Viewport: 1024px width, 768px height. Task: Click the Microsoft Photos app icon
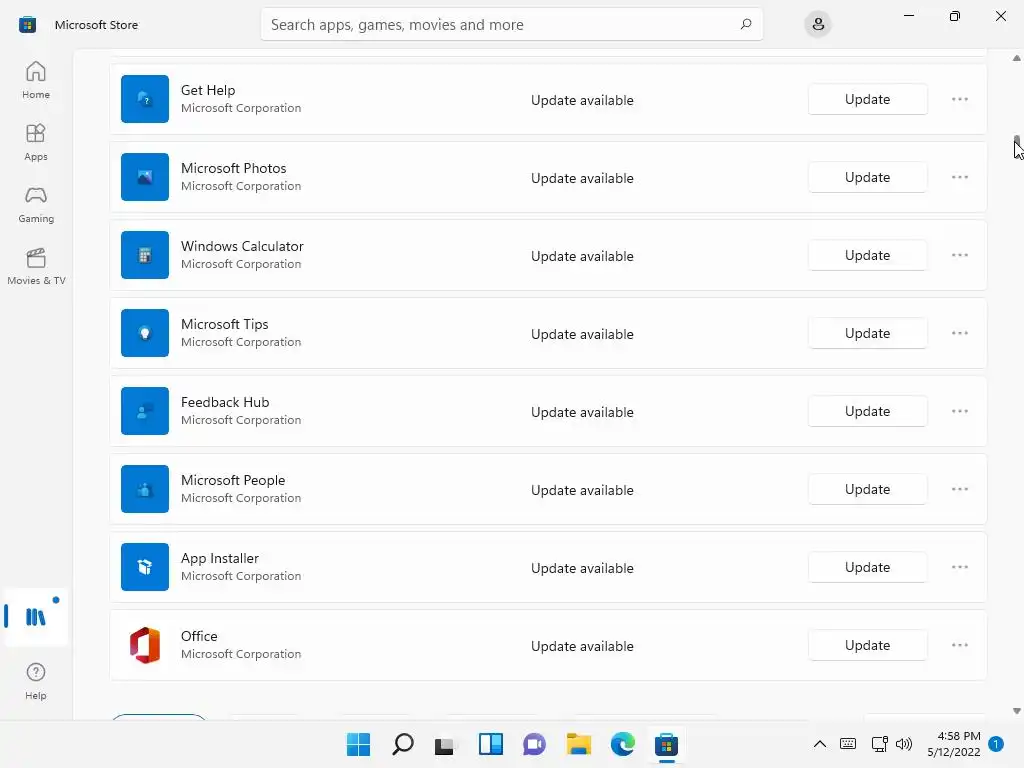(x=145, y=177)
